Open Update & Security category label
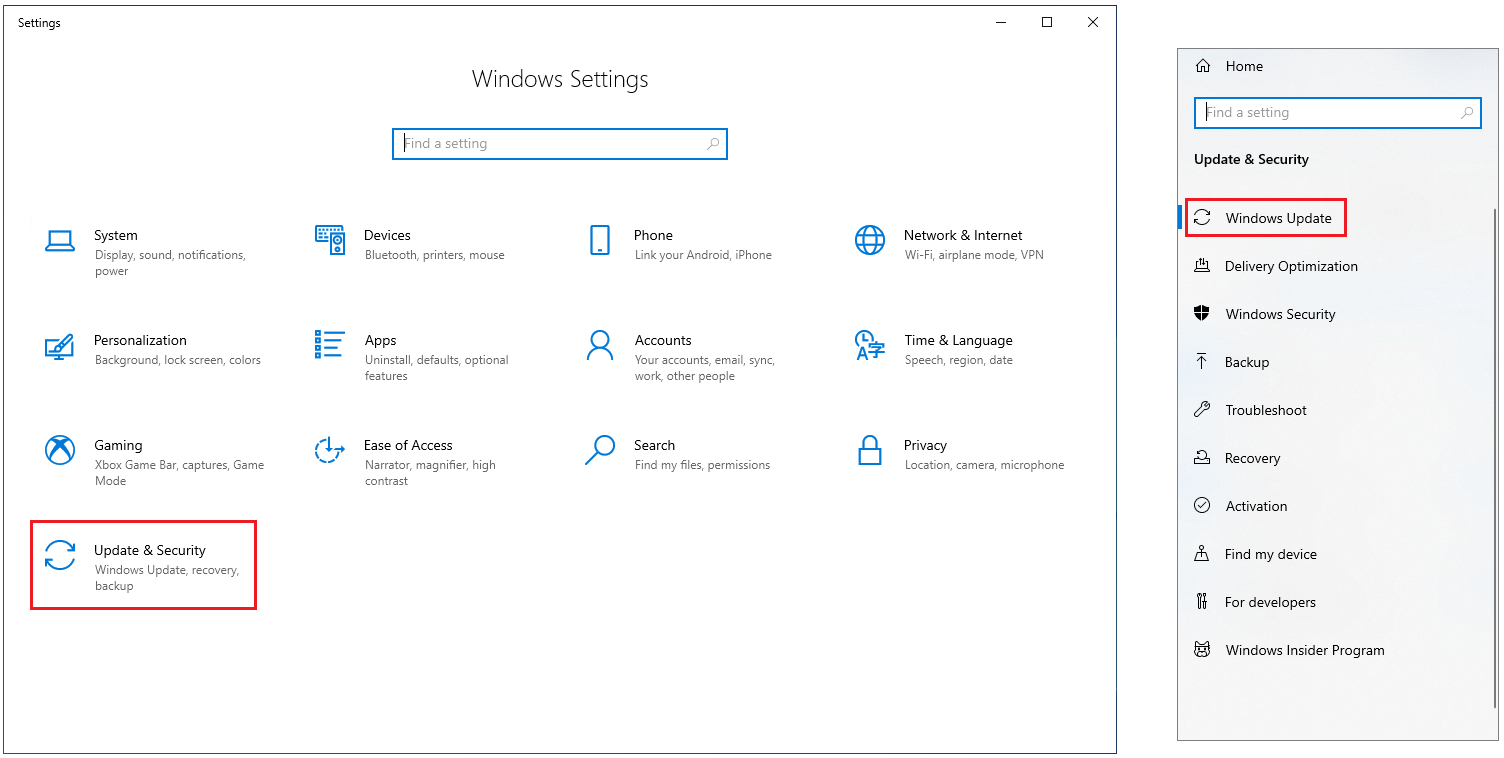Screen dimensions: 1504x758 [150, 550]
